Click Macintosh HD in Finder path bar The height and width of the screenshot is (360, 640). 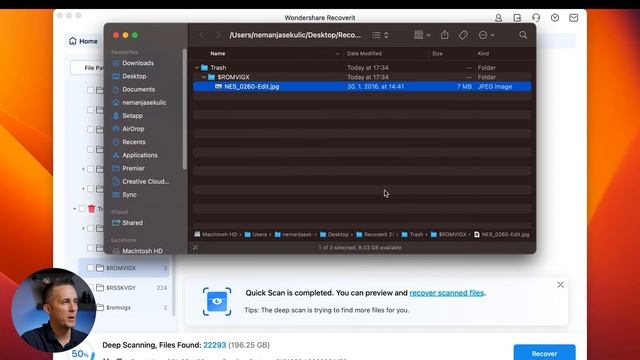(216, 234)
